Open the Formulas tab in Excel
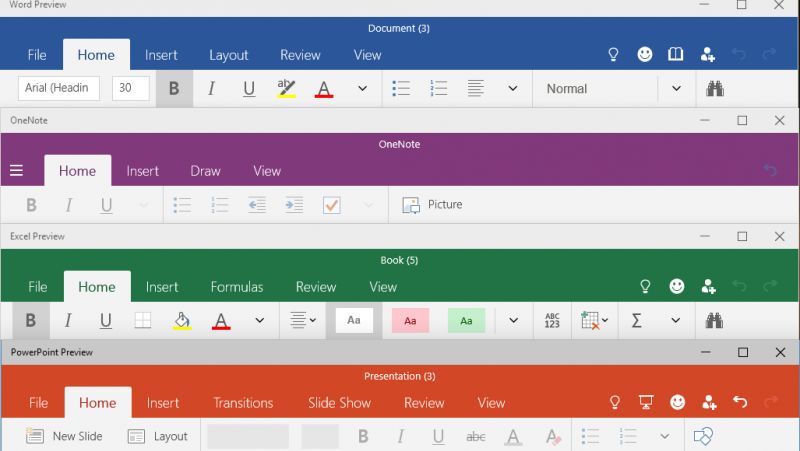The width and height of the screenshot is (800, 451). (x=237, y=287)
